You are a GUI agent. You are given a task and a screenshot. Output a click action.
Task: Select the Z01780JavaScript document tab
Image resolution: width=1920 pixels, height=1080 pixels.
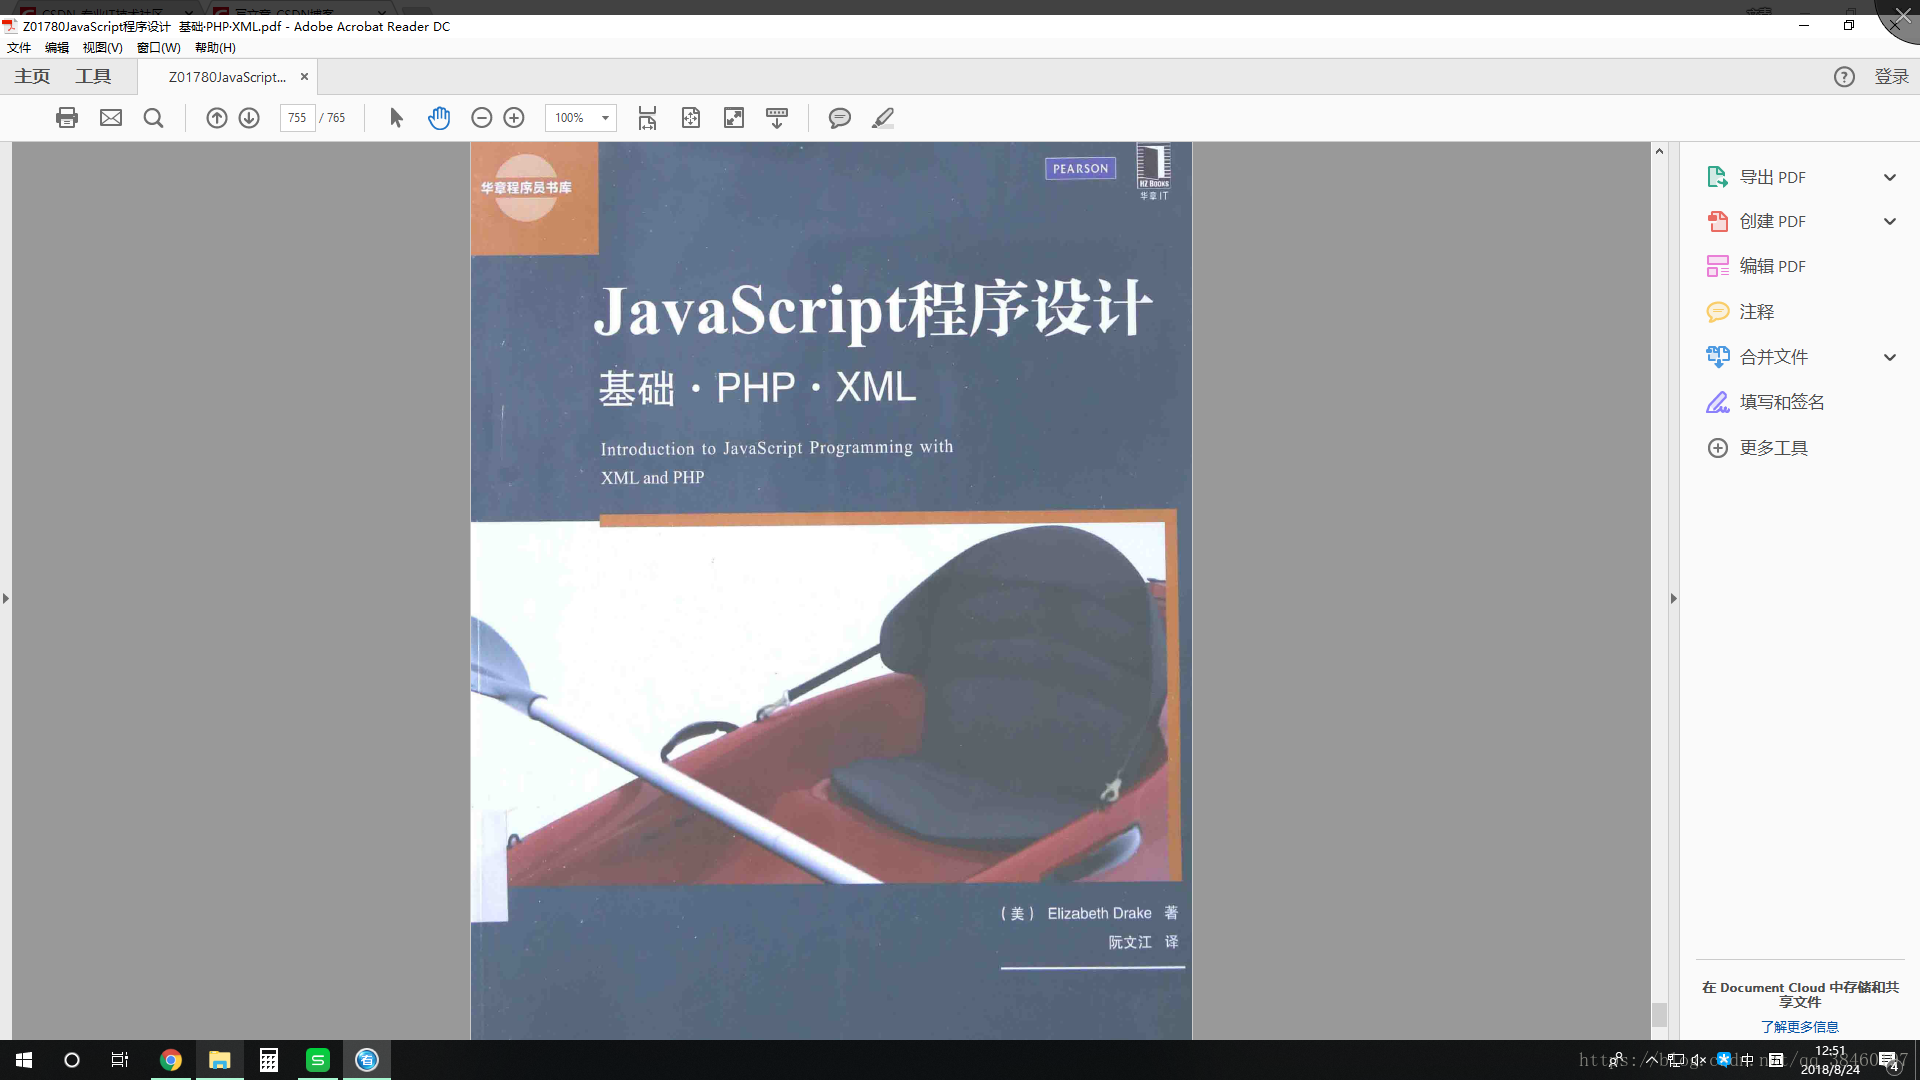pos(228,77)
